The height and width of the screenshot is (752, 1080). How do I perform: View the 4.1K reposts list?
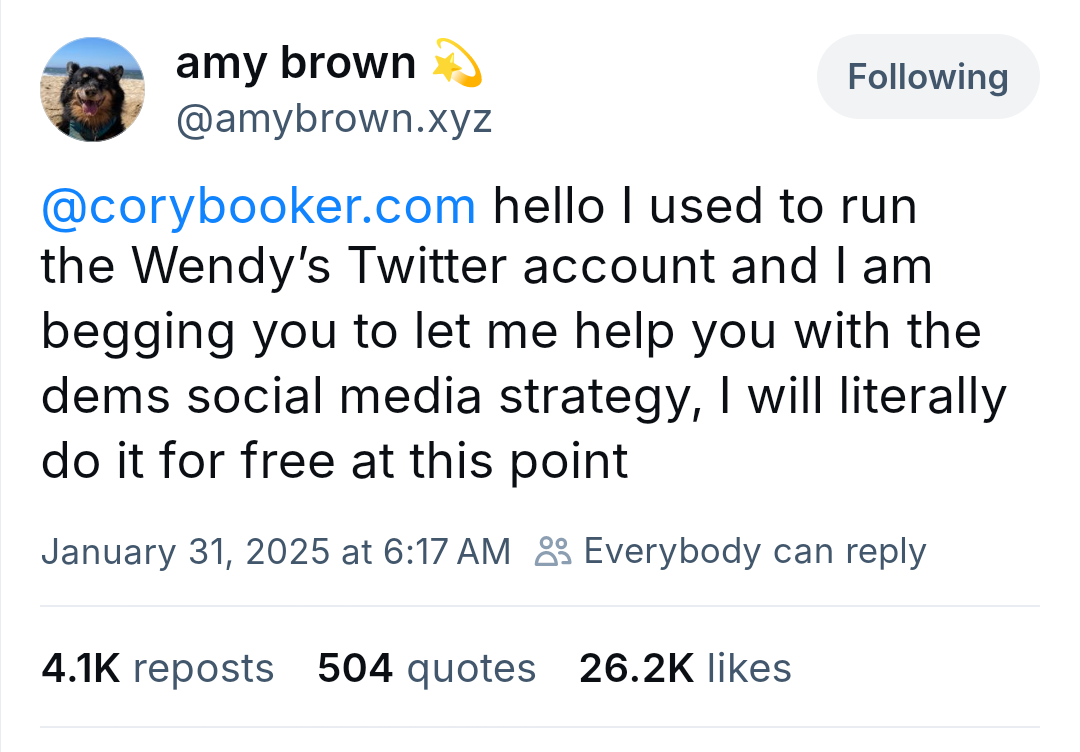158,668
